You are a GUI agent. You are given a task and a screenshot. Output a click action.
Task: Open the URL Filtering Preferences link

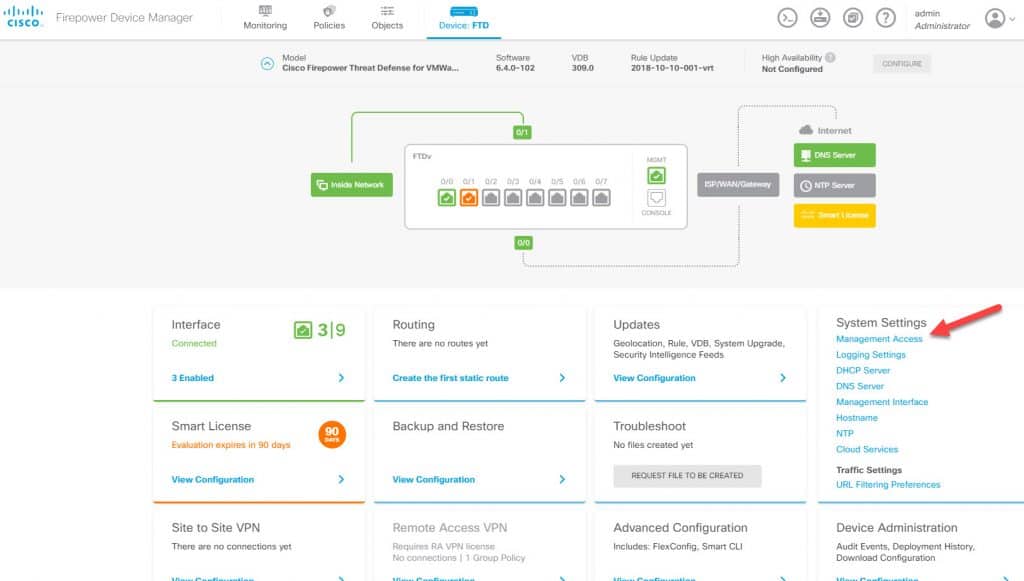click(888, 484)
